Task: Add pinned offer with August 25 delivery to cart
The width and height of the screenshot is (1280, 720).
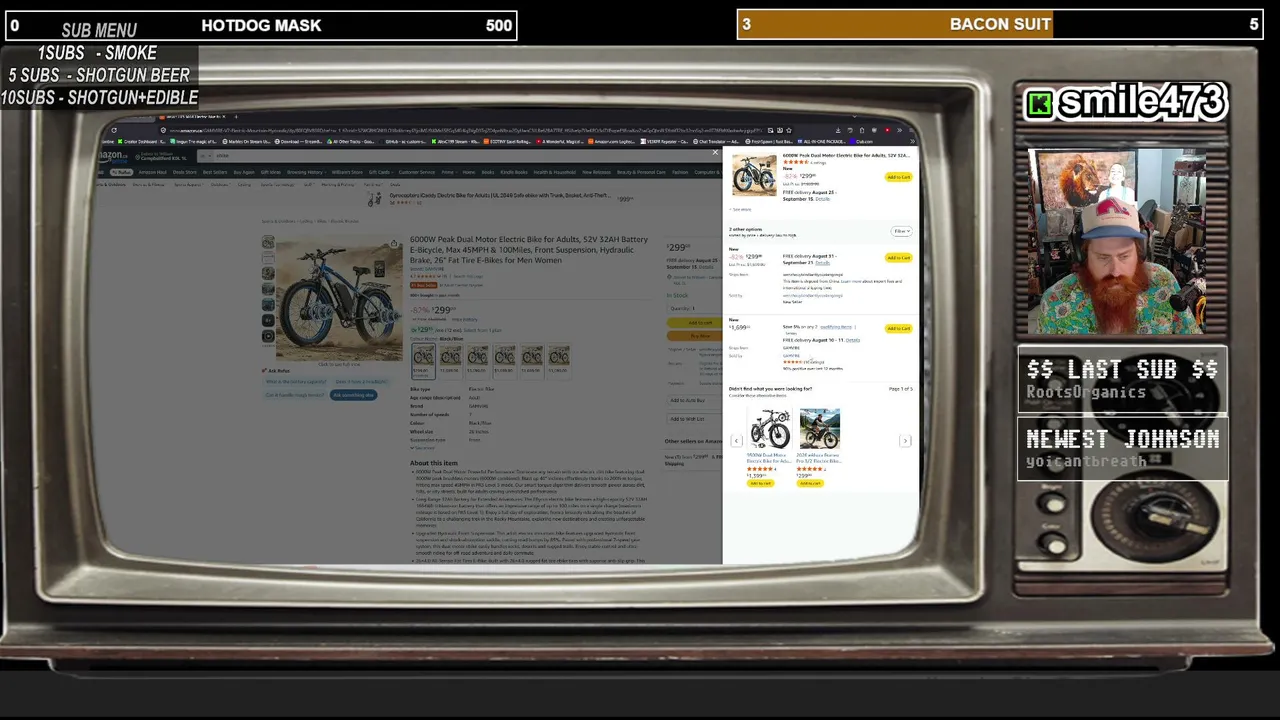Action: [898, 177]
